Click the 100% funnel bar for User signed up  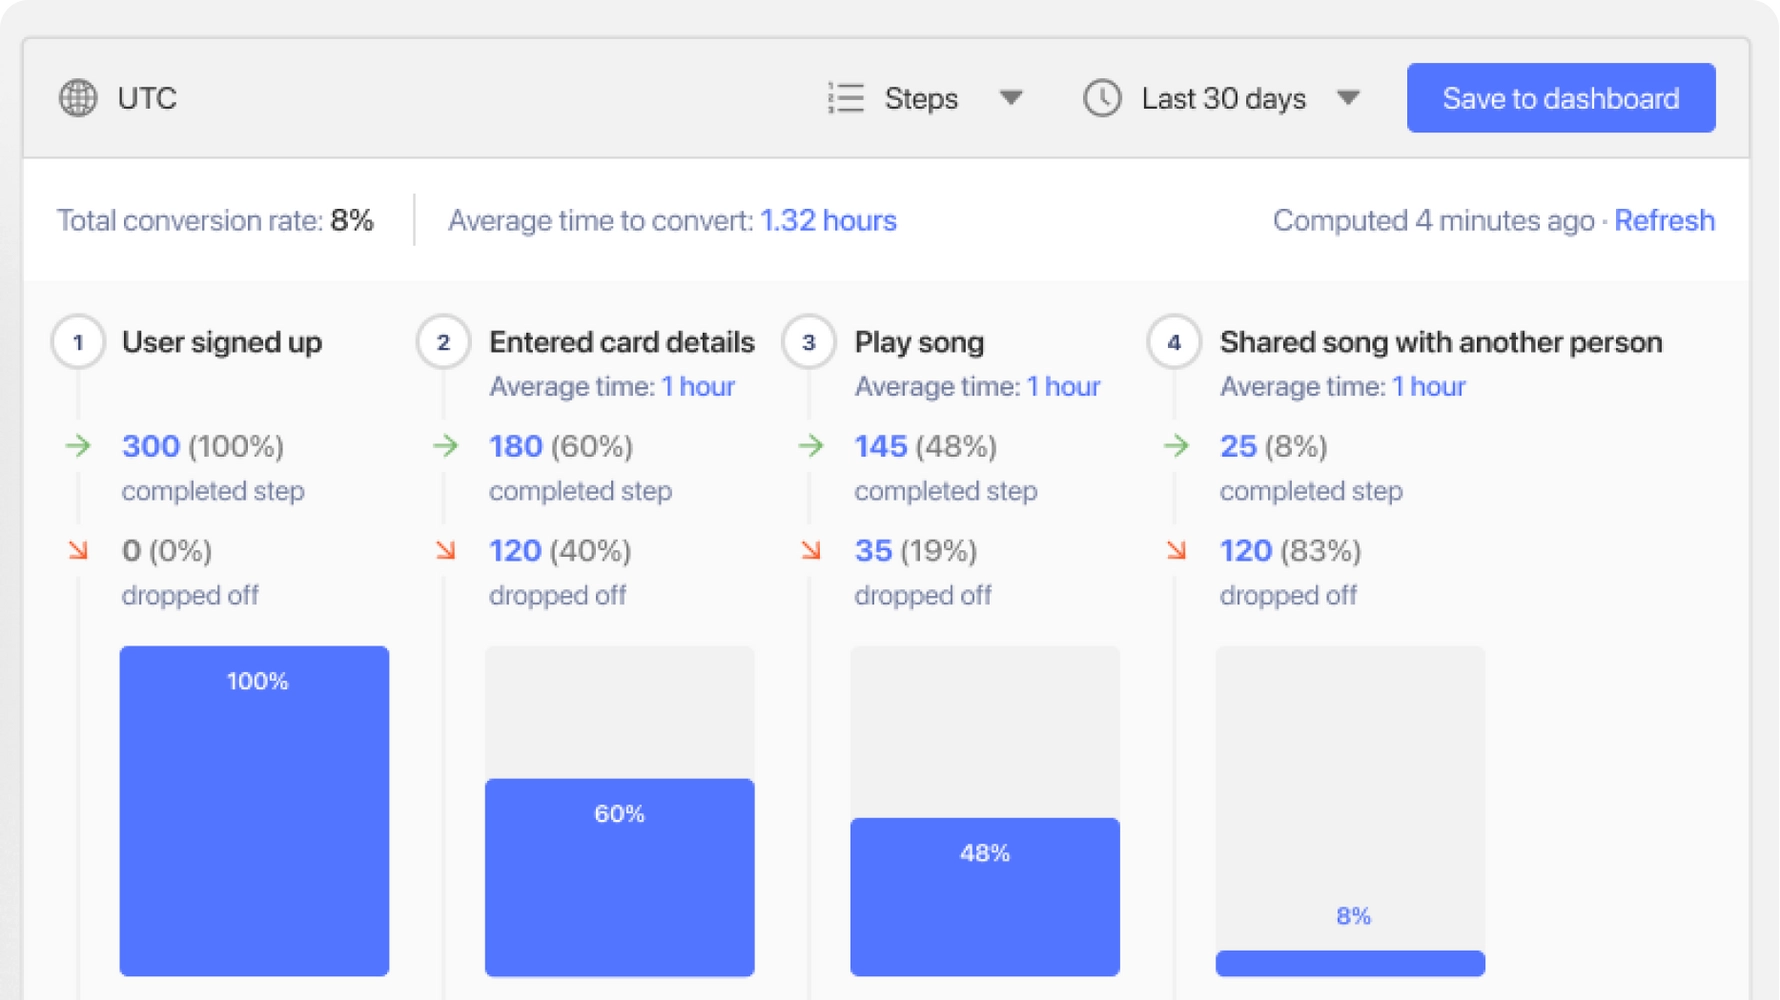pyautogui.click(x=254, y=810)
